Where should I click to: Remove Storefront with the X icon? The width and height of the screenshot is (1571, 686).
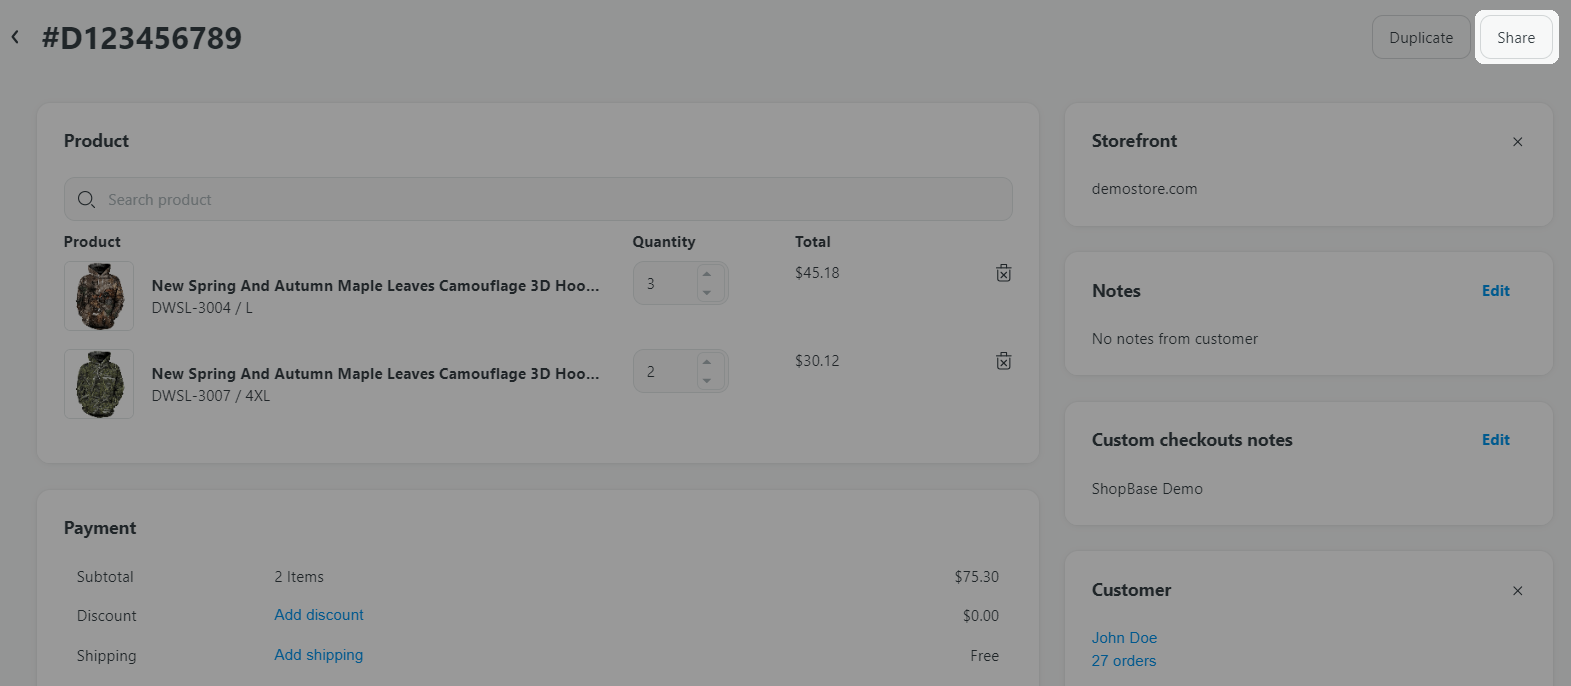1518,142
